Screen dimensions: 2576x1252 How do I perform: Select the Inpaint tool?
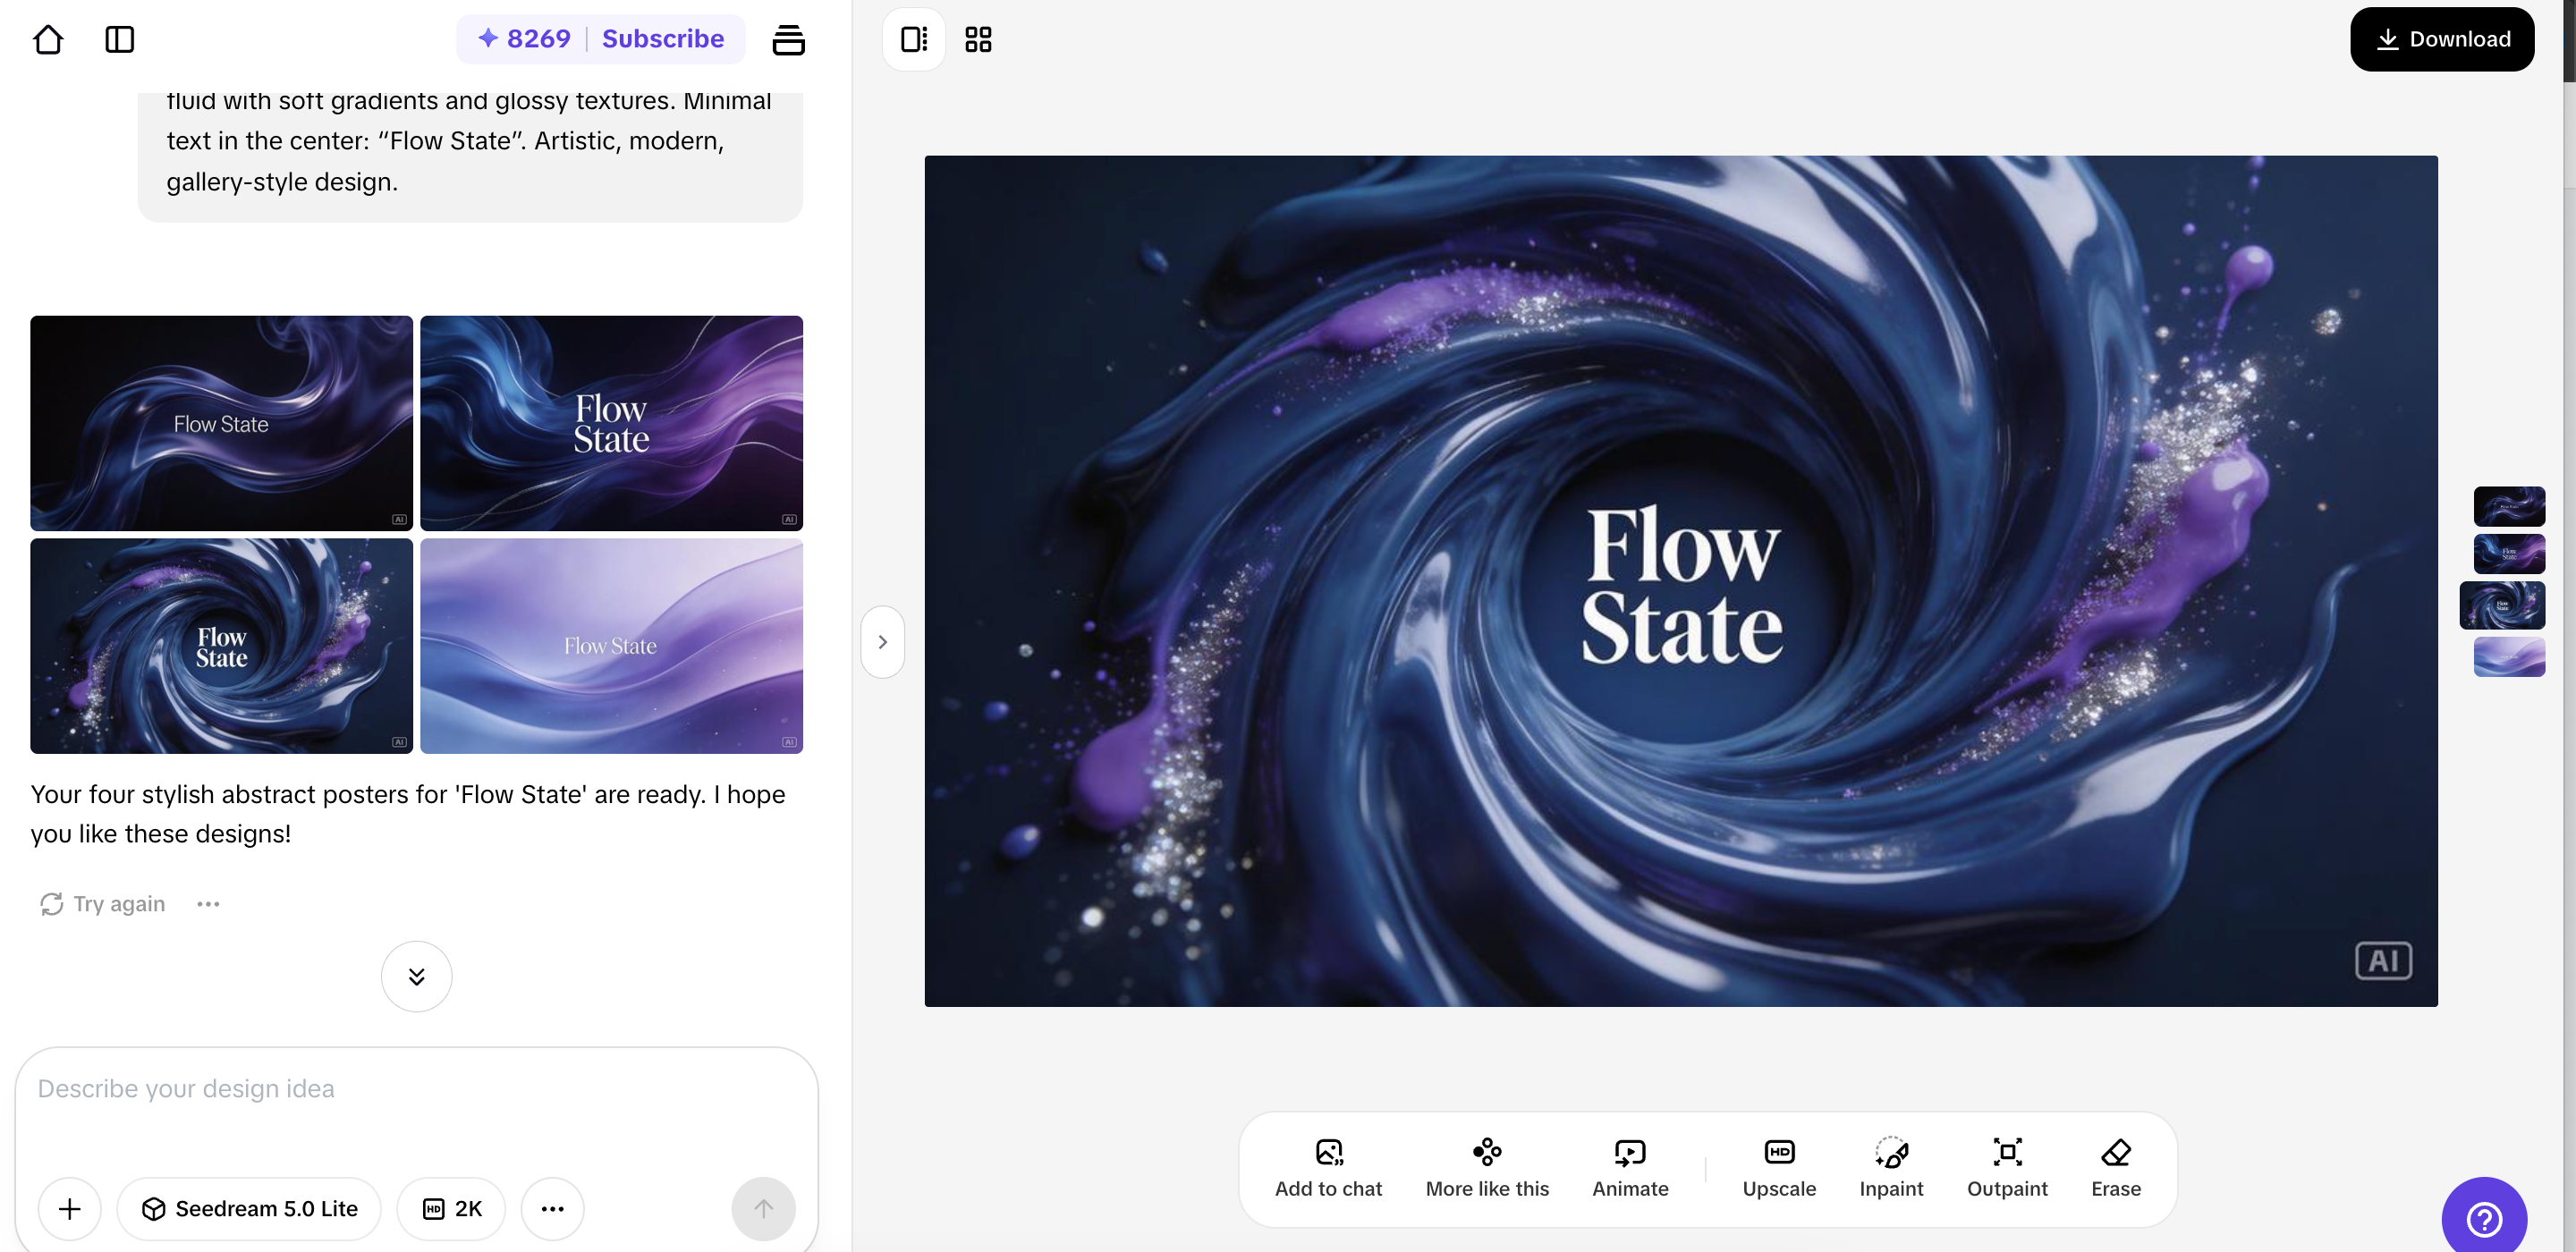pyautogui.click(x=1890, y=1167)
